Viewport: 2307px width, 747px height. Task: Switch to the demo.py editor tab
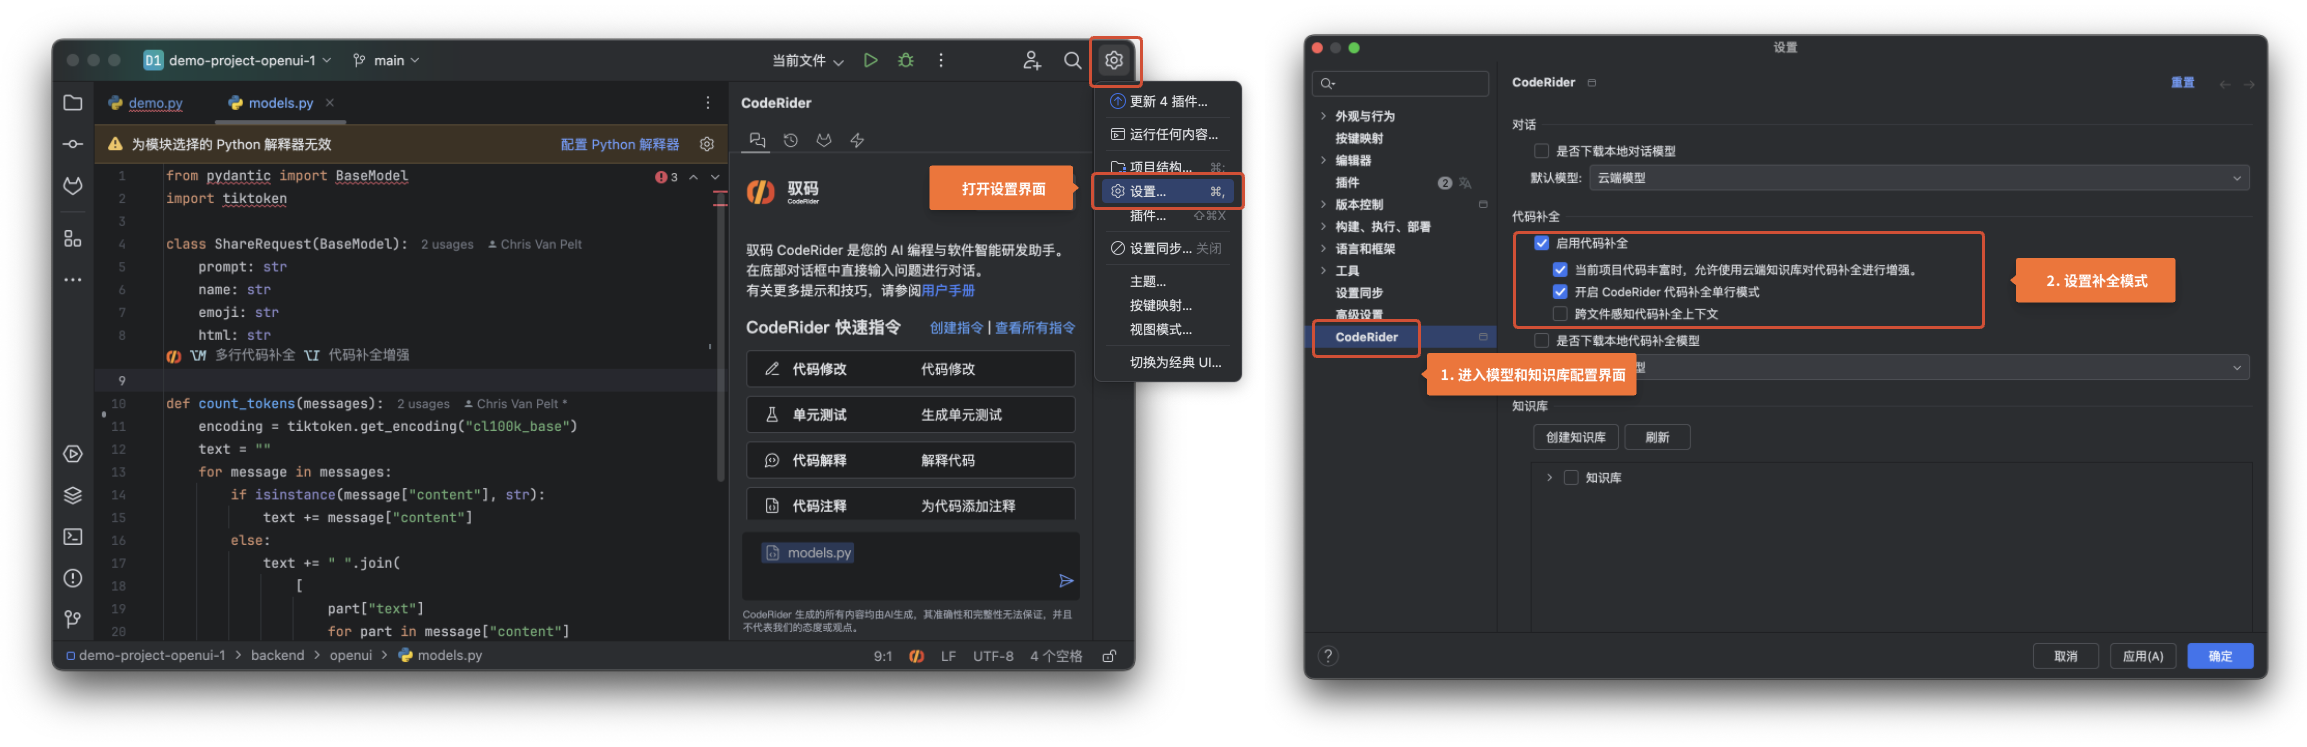click(146, 103)
